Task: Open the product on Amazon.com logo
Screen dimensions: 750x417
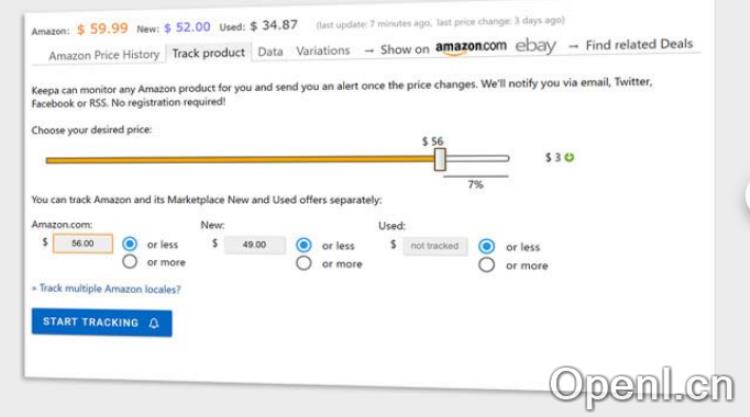Action: tap(471, 47)
